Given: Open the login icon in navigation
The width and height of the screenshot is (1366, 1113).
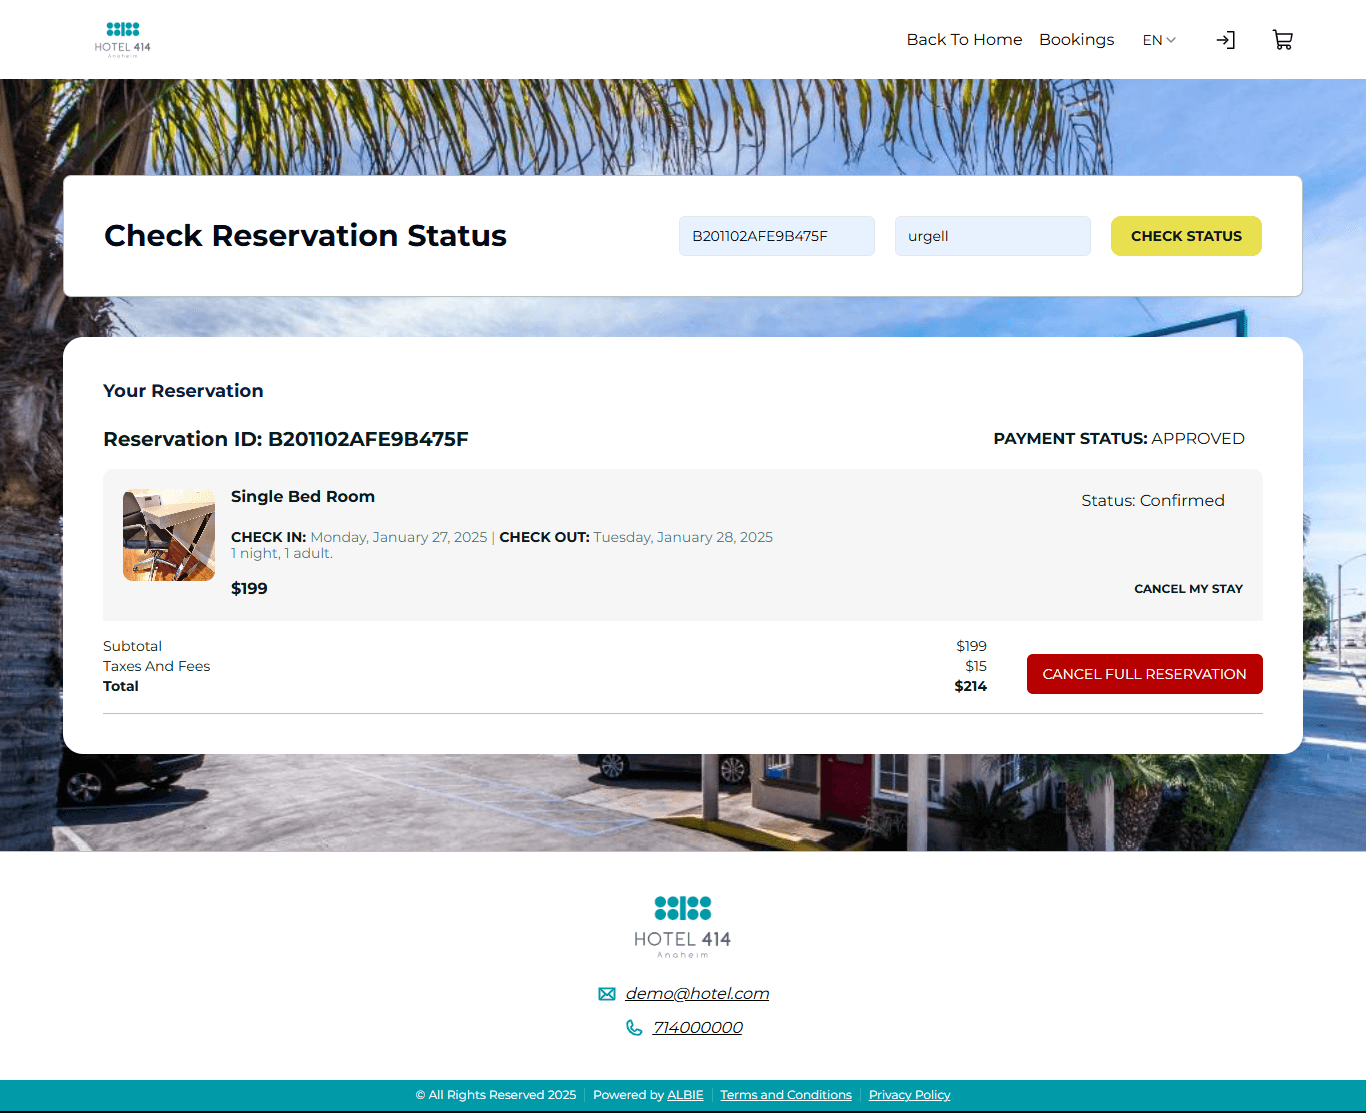Looking at the screenshot, I should coord(1225,40).
